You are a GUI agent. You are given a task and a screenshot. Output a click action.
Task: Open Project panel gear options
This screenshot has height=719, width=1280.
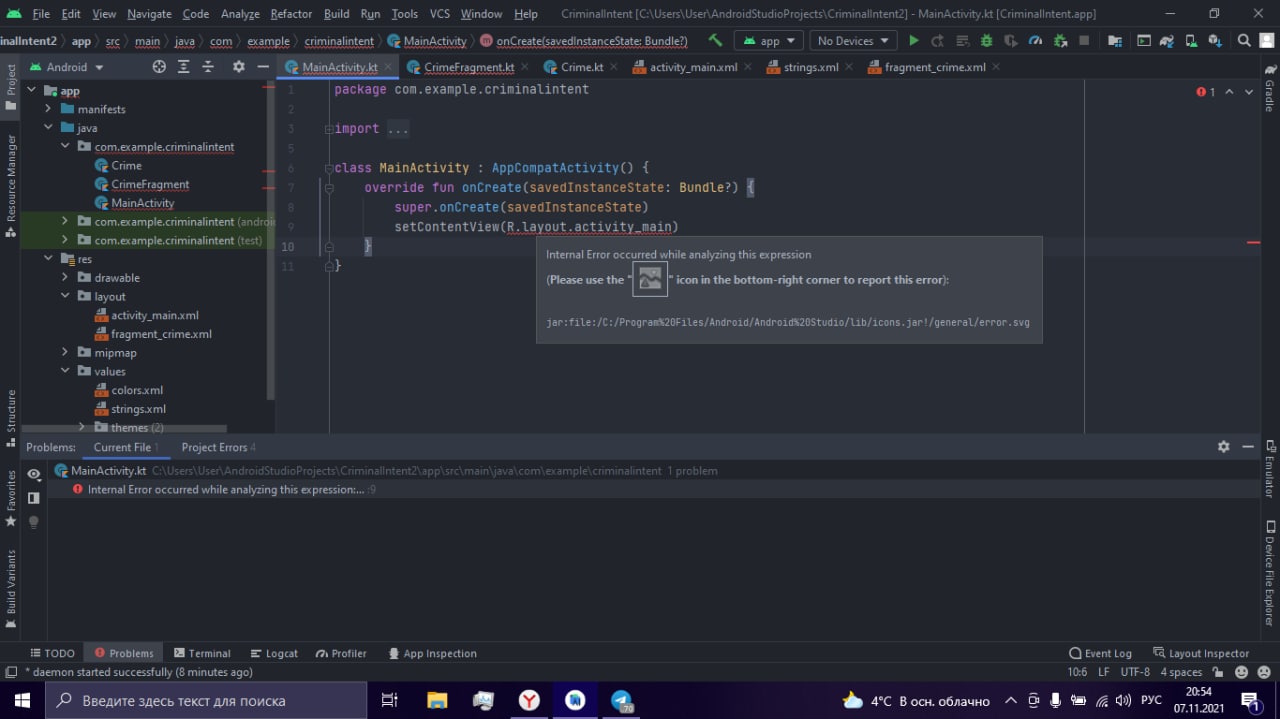pyautogui.click(x=238, y=67)
